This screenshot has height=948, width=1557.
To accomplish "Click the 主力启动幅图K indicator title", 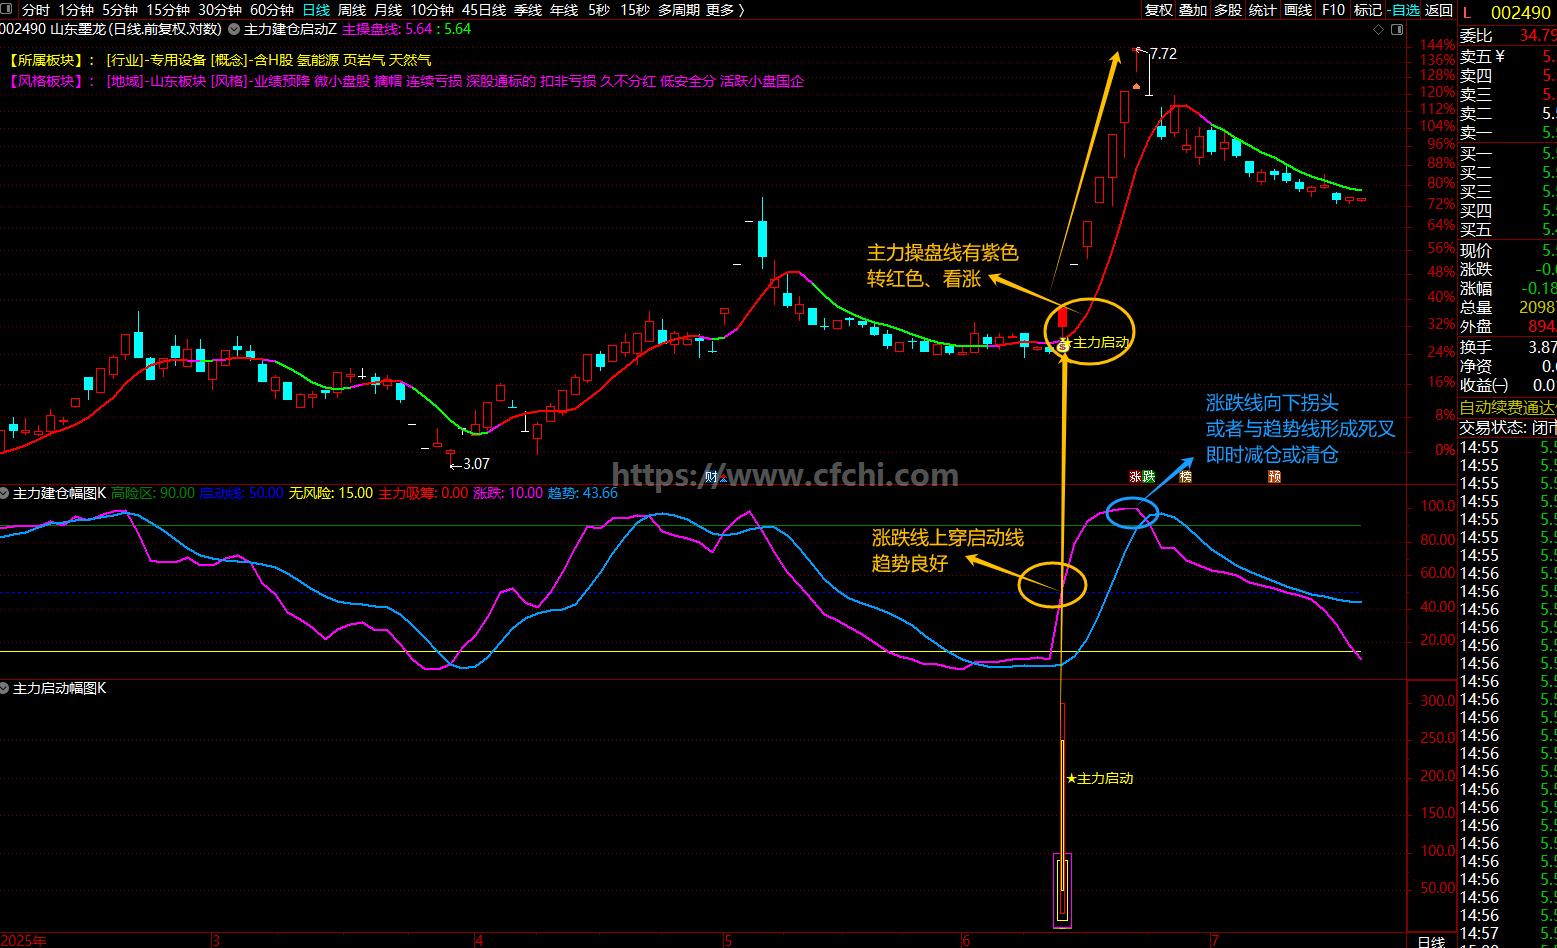I will click(x=59, y=688).
